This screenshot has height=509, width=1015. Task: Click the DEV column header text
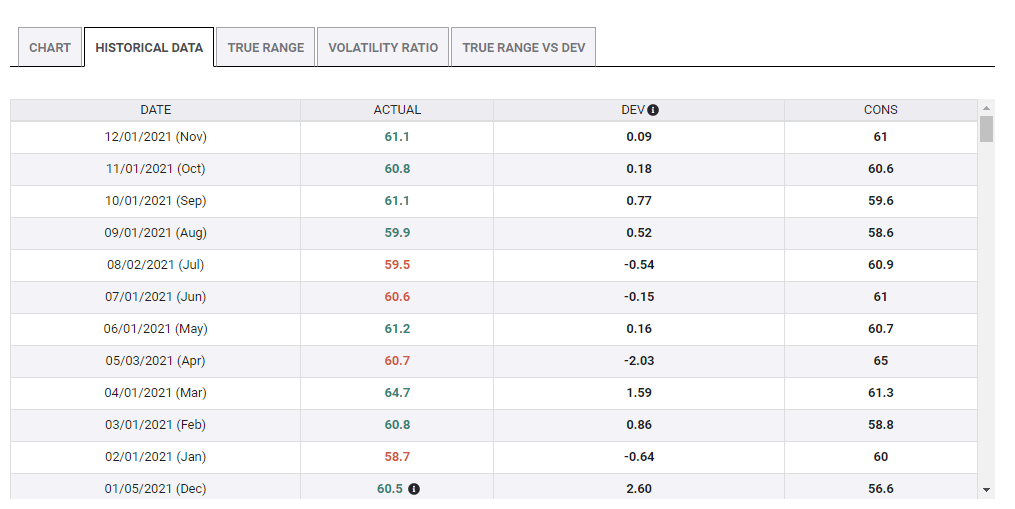click(632, 110)
